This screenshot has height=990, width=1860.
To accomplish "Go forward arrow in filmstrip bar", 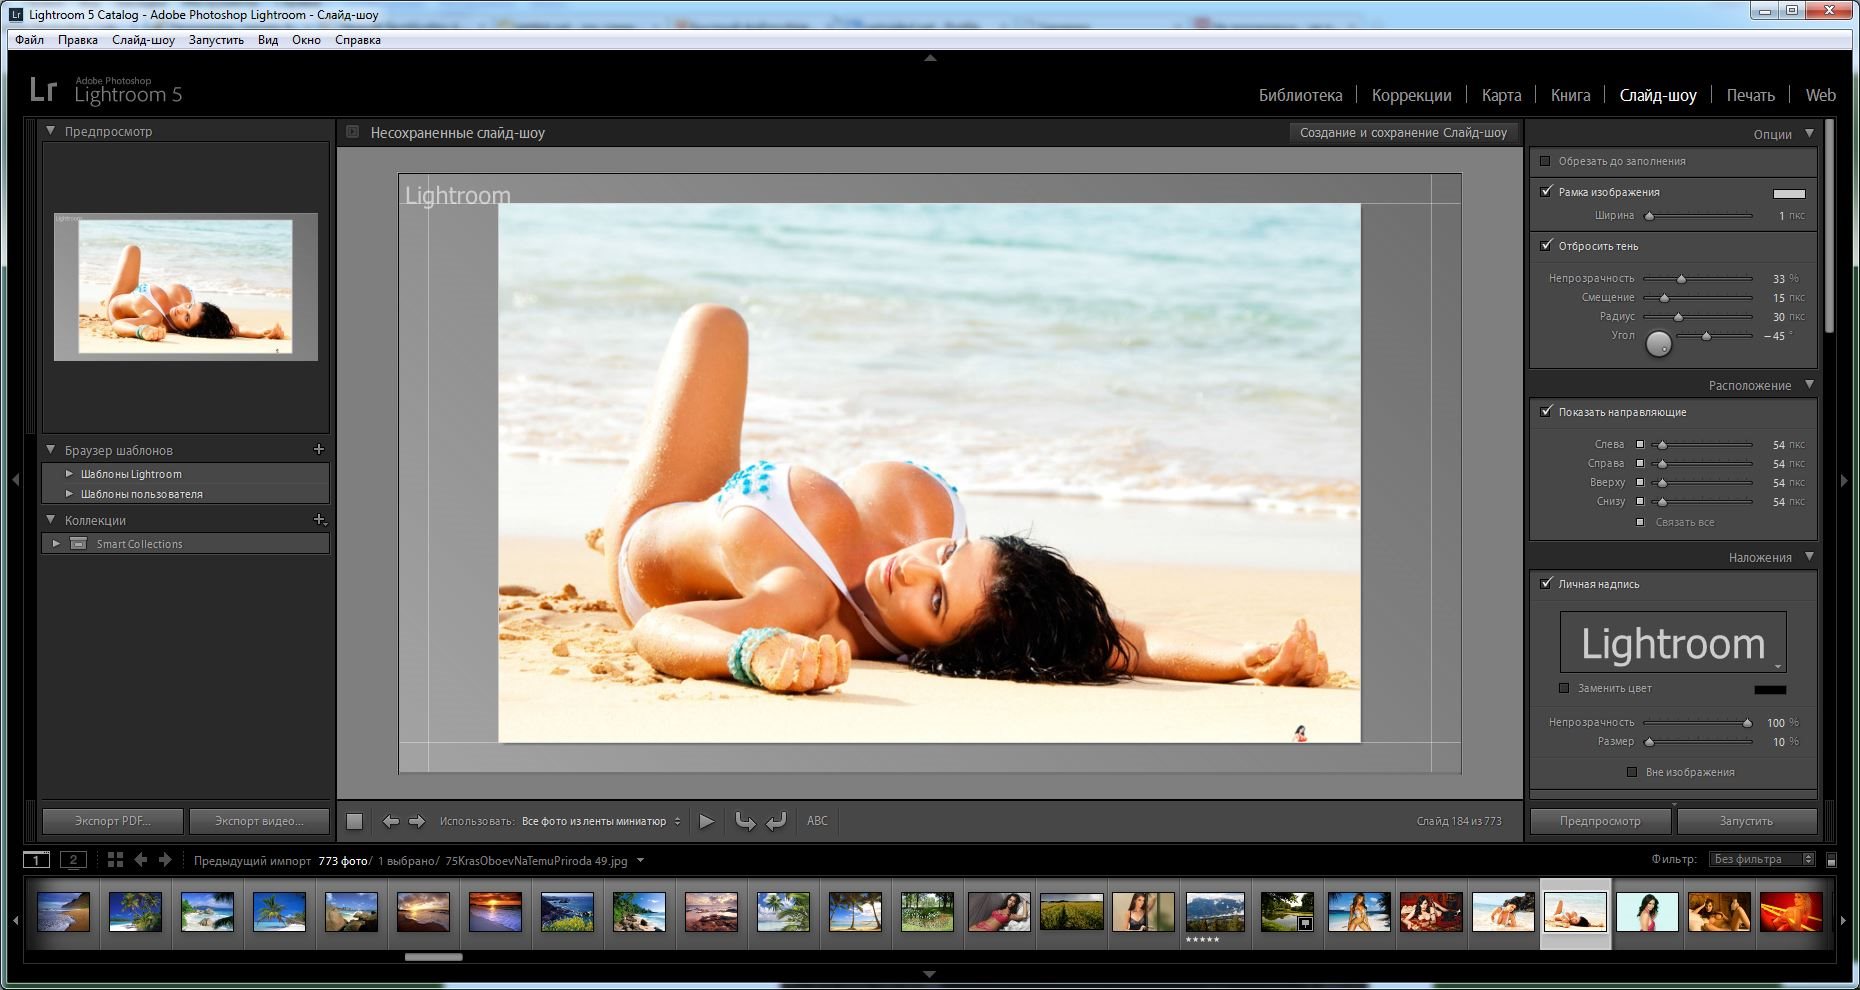I will (x=165, y=859).
